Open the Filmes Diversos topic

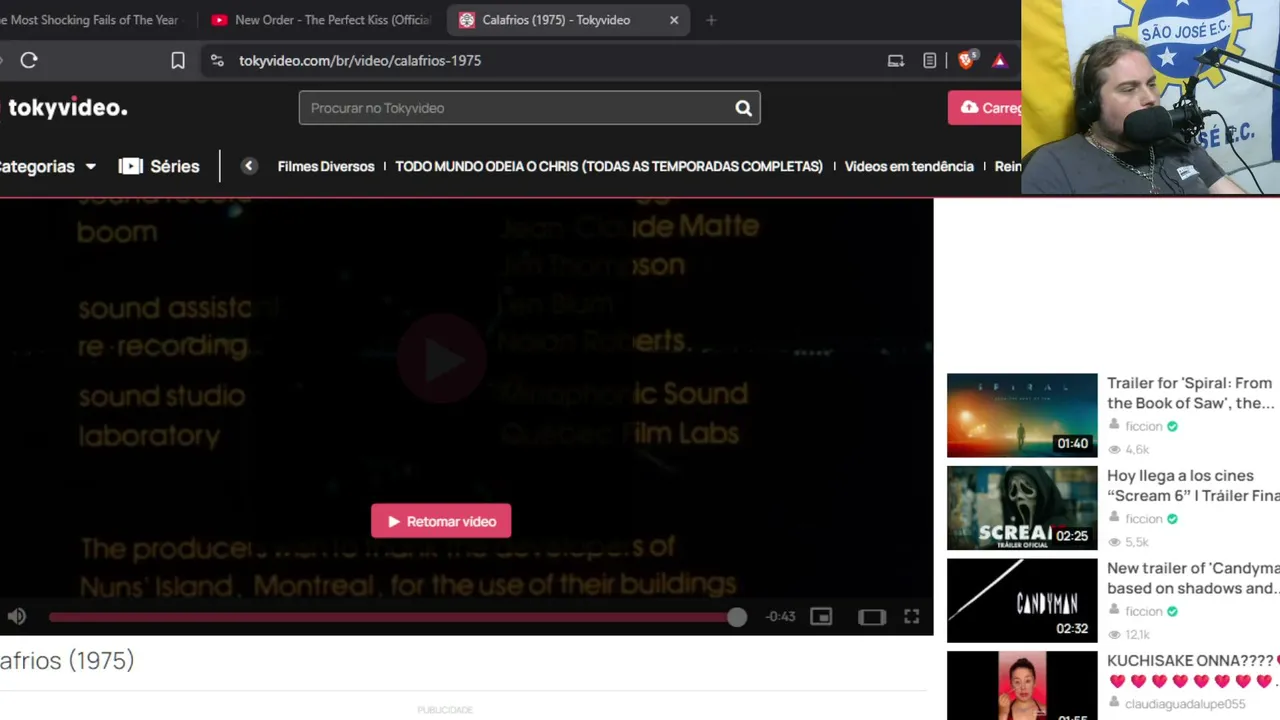[x=326, y=166]
